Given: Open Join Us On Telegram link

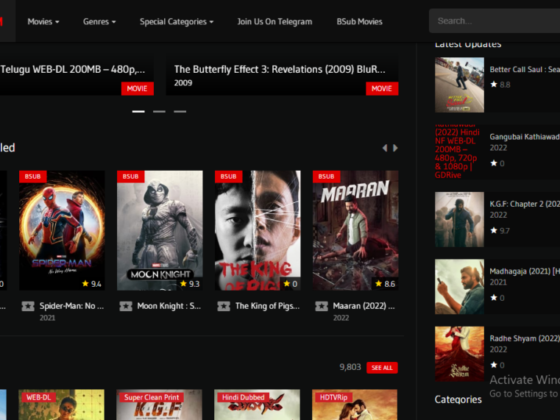Looking at the screenshot, I should 275,22.
